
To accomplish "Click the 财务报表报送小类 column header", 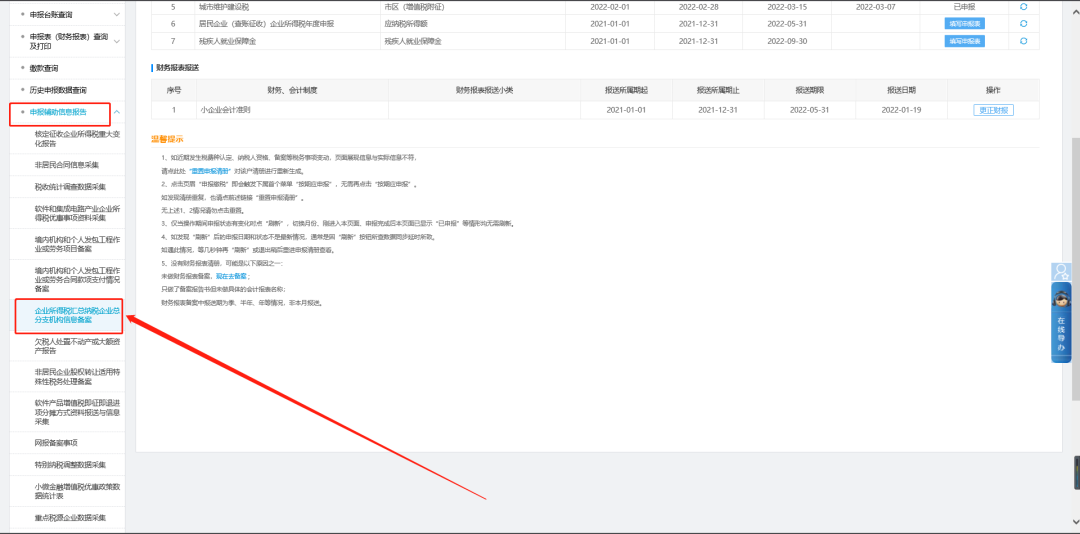I will tap(484, 90).
